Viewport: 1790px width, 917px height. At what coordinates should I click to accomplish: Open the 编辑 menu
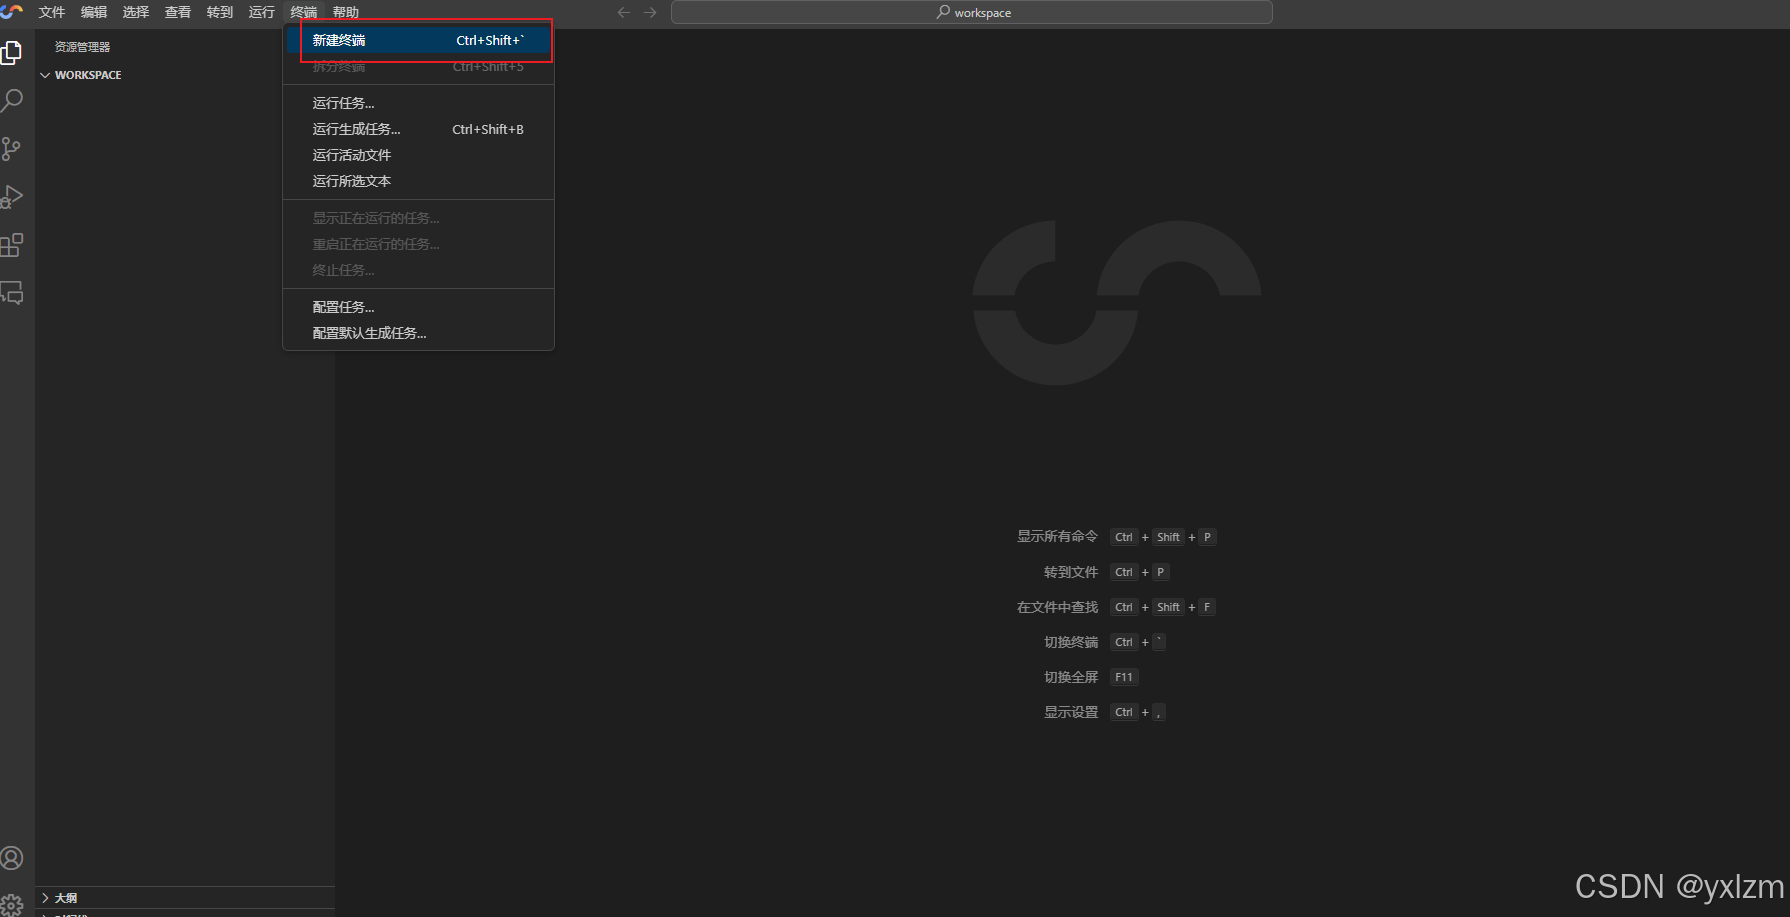(x=94, y=12)
